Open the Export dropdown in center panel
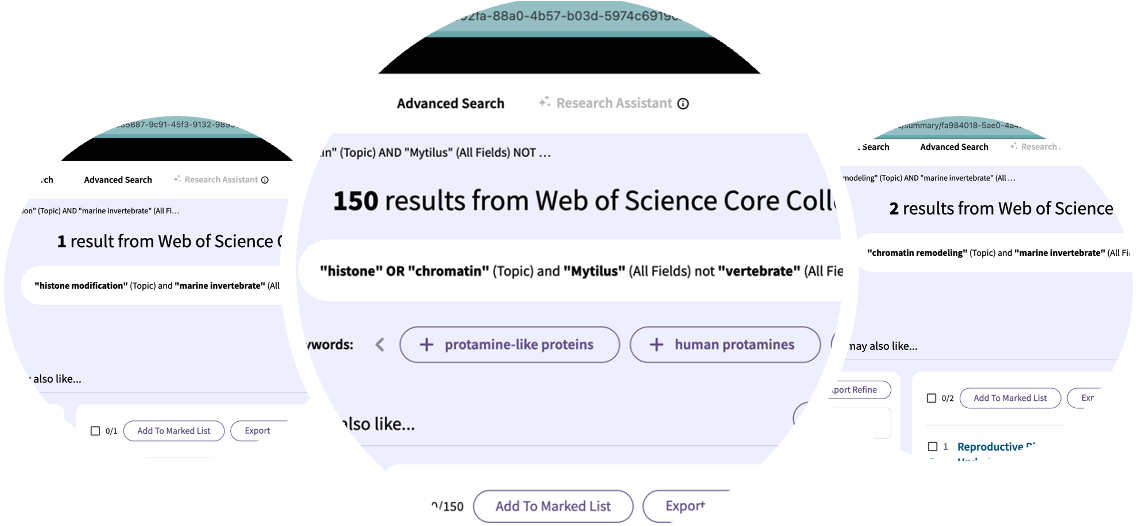 pos(685,506)
